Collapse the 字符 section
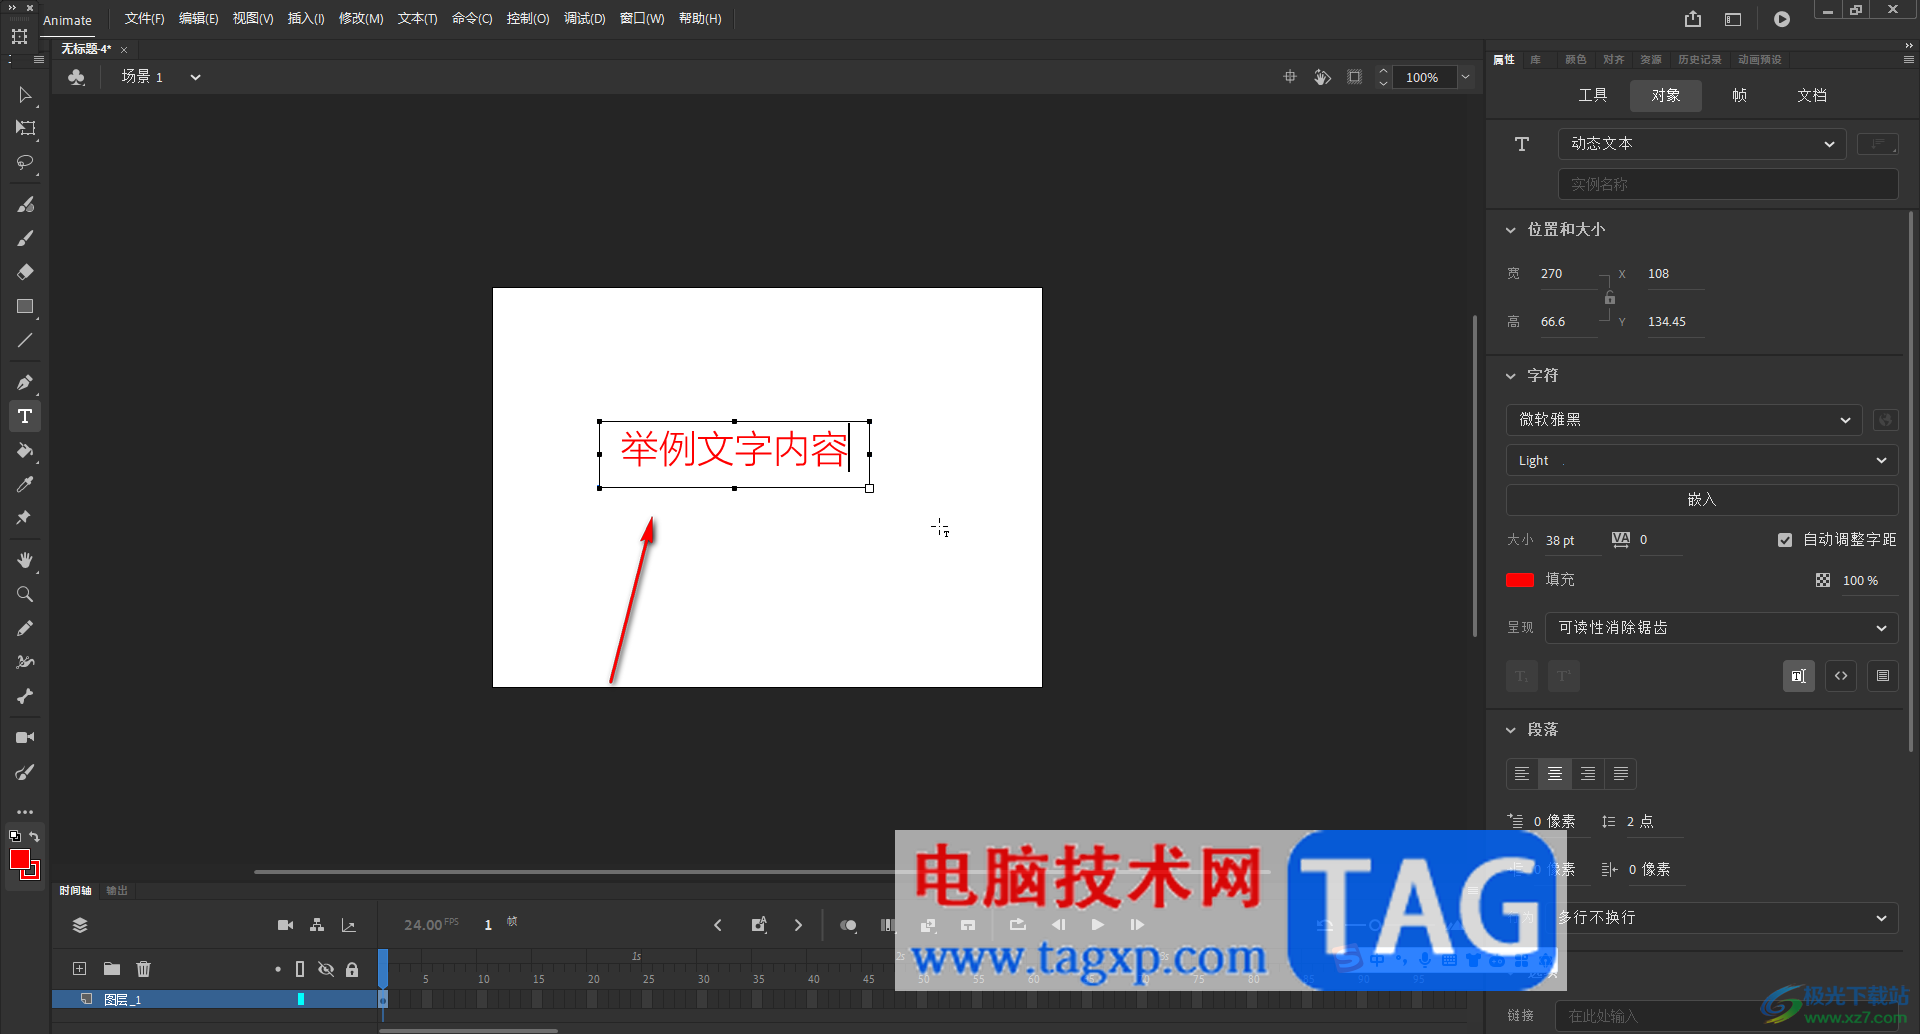 click(x=1511, y=376)
